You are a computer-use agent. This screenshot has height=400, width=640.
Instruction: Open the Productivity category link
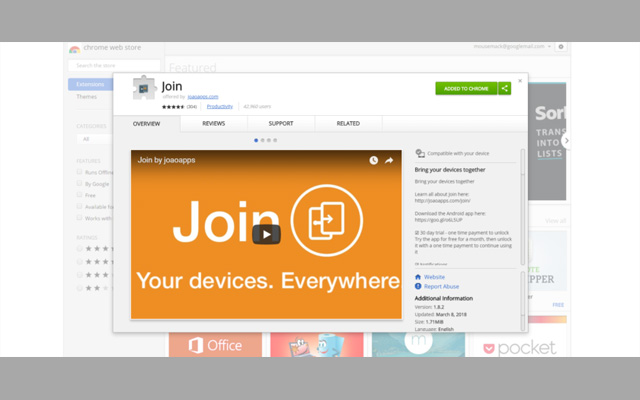(x=220, y=105)
